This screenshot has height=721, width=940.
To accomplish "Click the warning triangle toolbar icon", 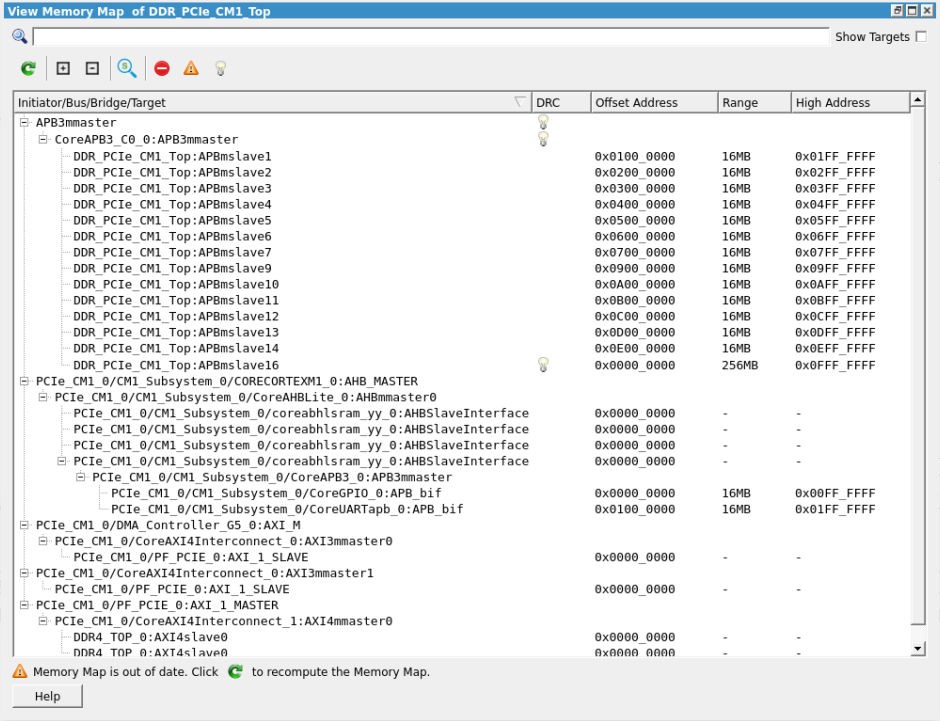I will [189, 68].
